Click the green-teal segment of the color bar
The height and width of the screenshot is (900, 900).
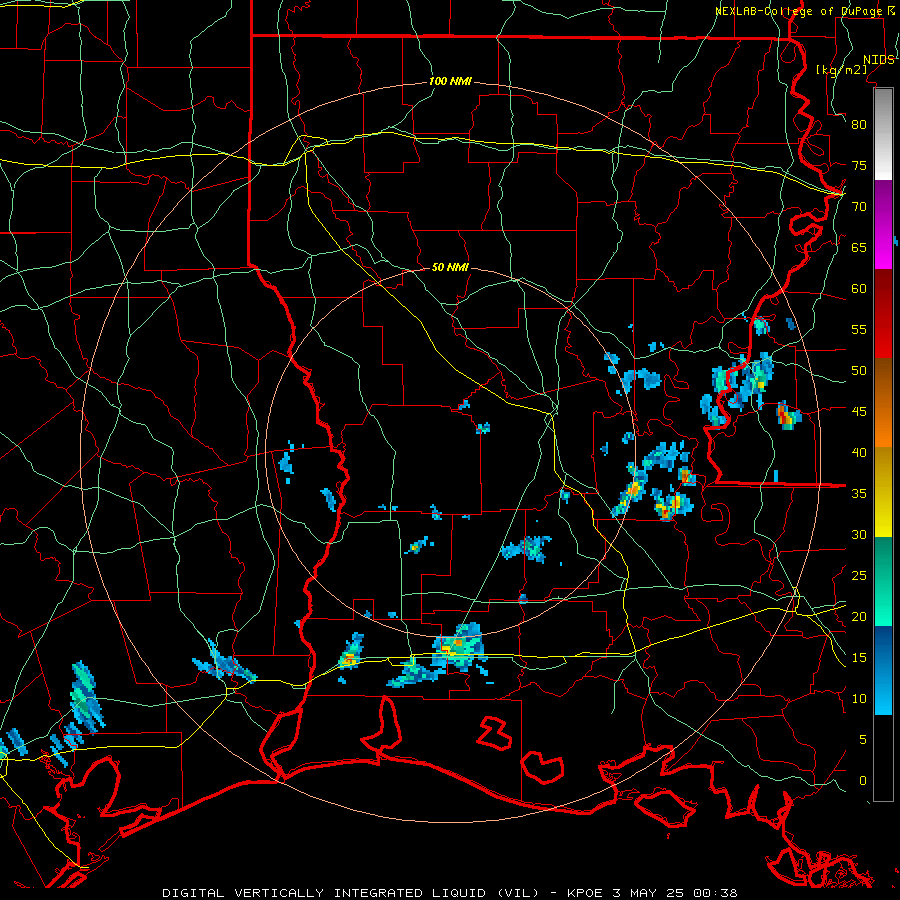pos(883,581)
